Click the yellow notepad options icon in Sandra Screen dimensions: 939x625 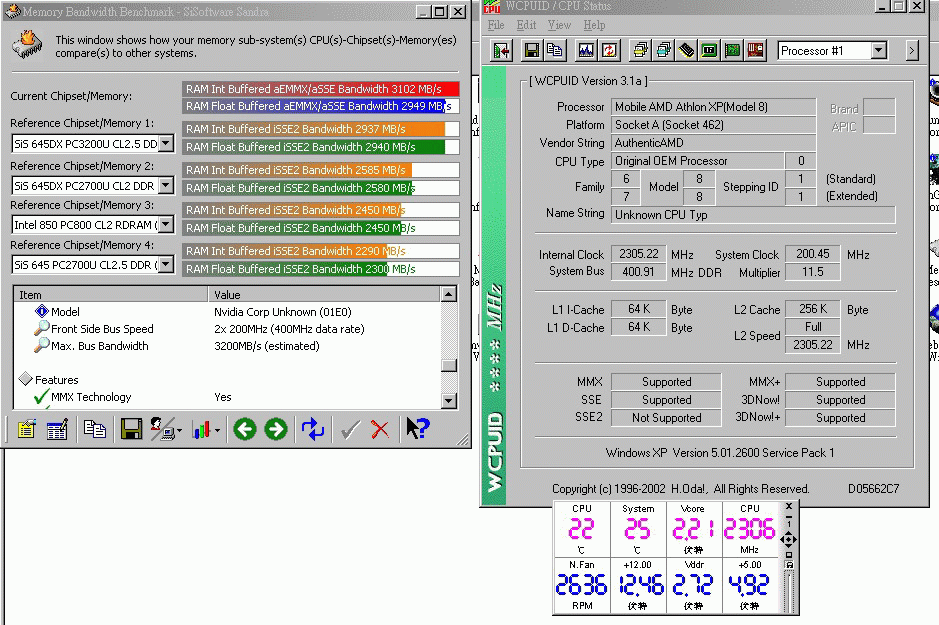pyautogui.click(x=26, y=429)
